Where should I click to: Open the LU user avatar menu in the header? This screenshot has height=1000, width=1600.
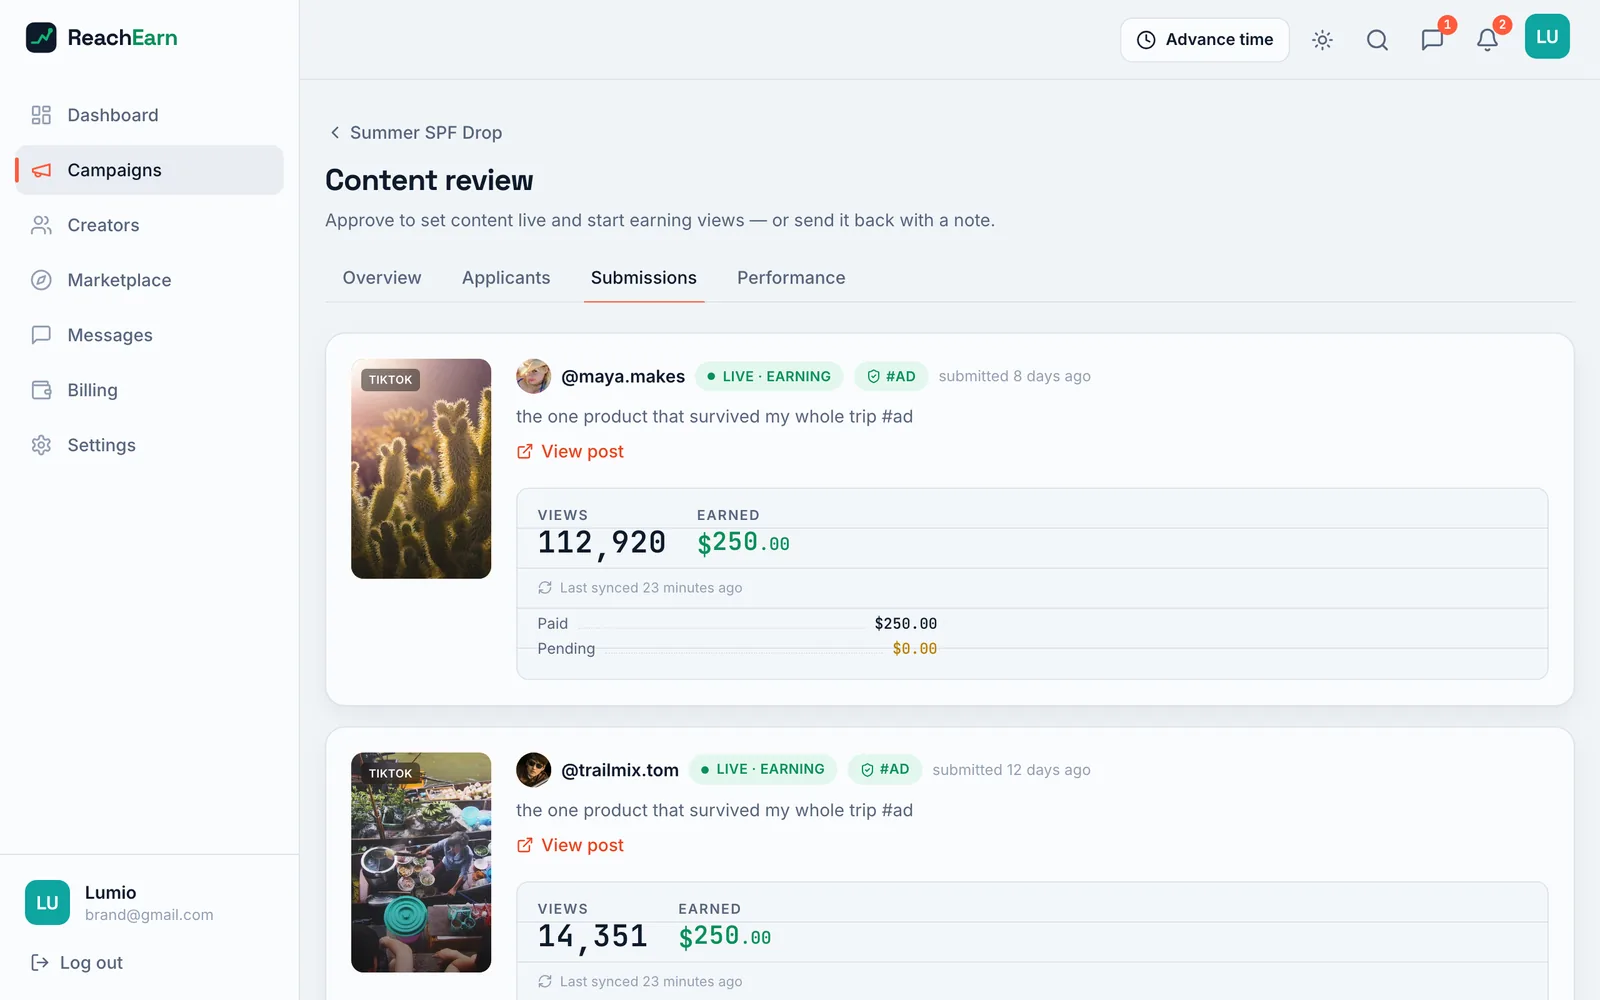pyautogui.click(x=1547, y=37)
